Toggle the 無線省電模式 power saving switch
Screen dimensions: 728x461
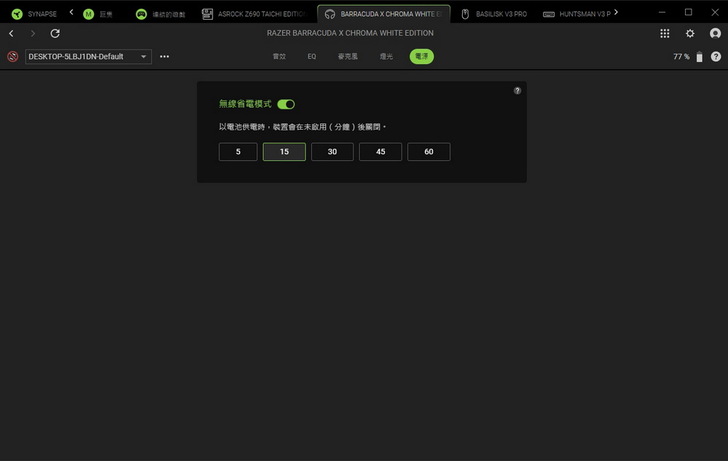pyautogui.click(x=286, y=104)
